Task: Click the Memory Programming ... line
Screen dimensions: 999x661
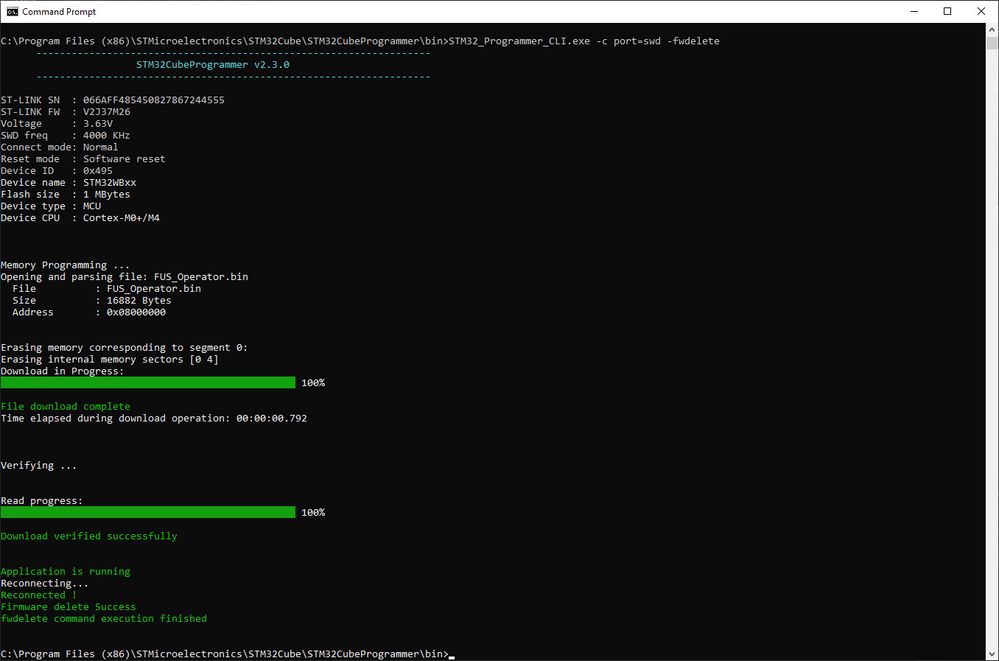Action: click(65, 265)
